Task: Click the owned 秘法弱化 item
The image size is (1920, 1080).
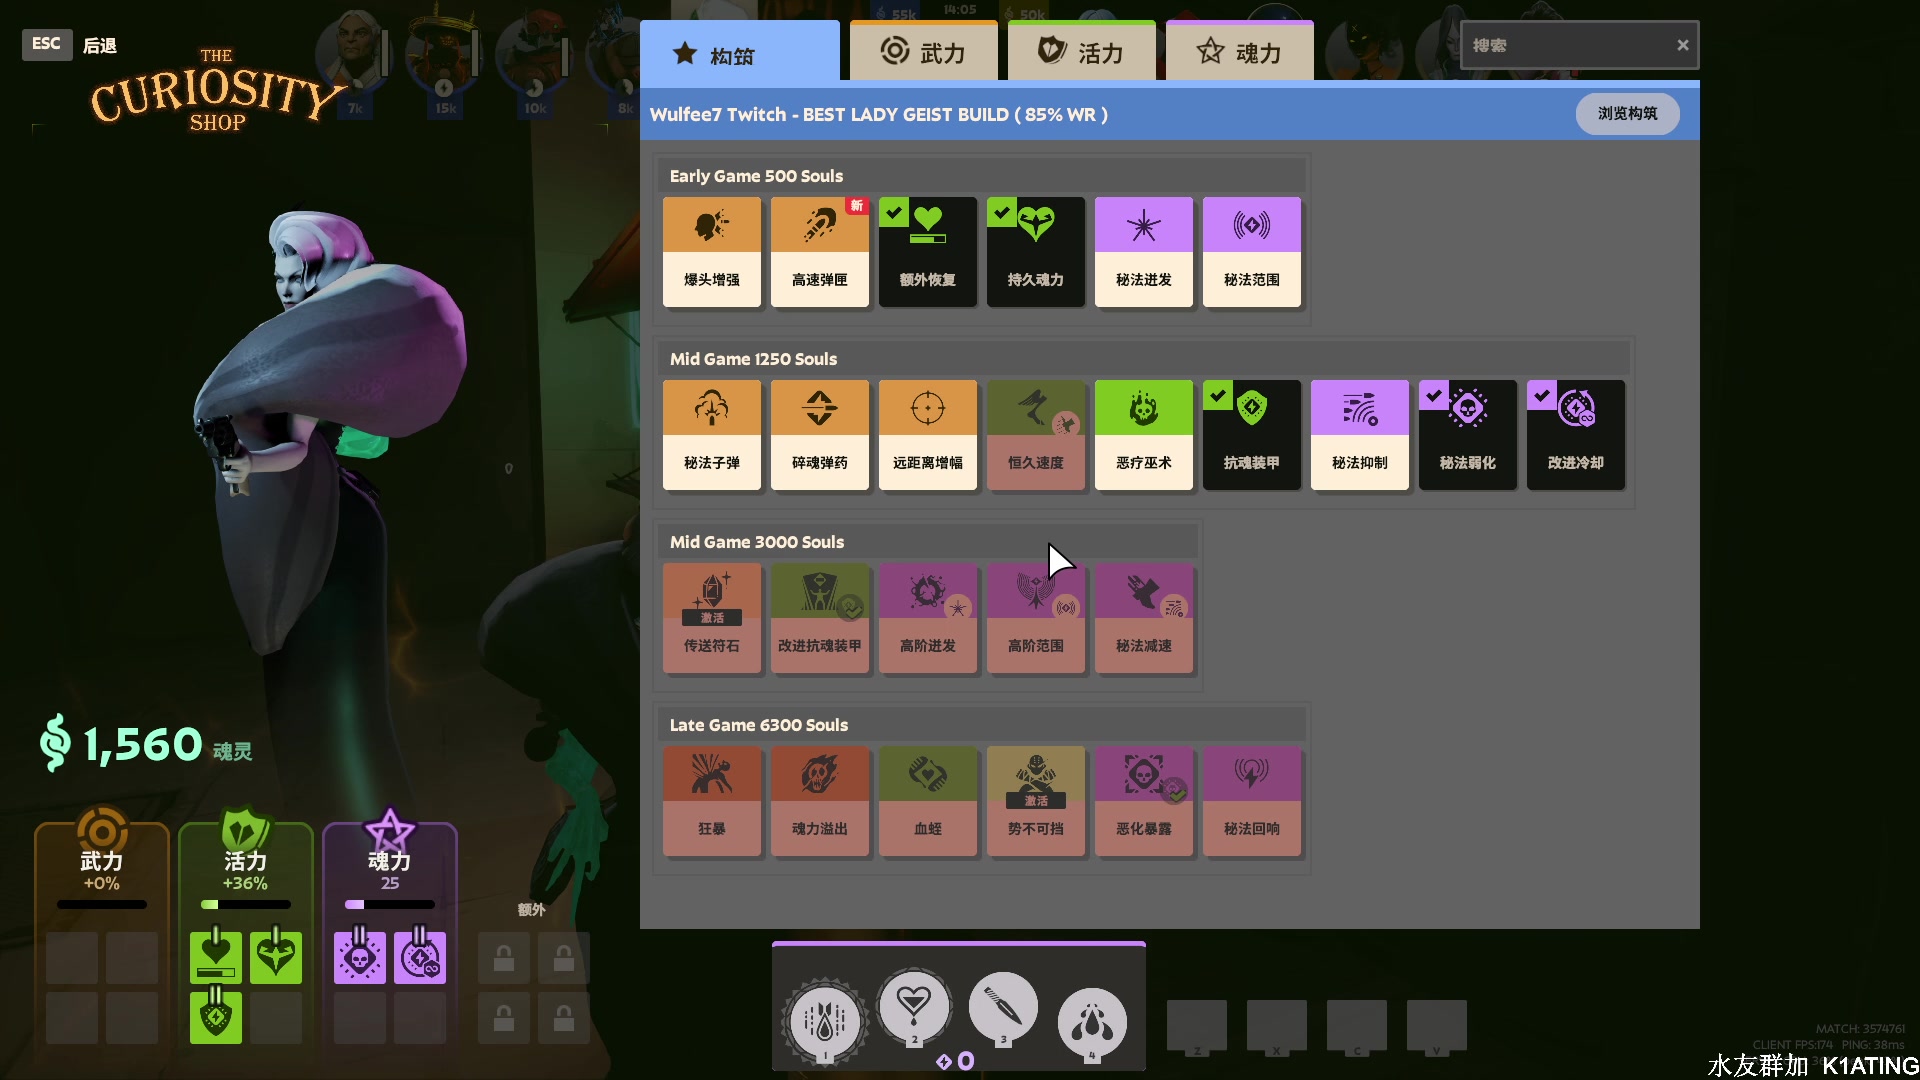Action: (1467, 435)
